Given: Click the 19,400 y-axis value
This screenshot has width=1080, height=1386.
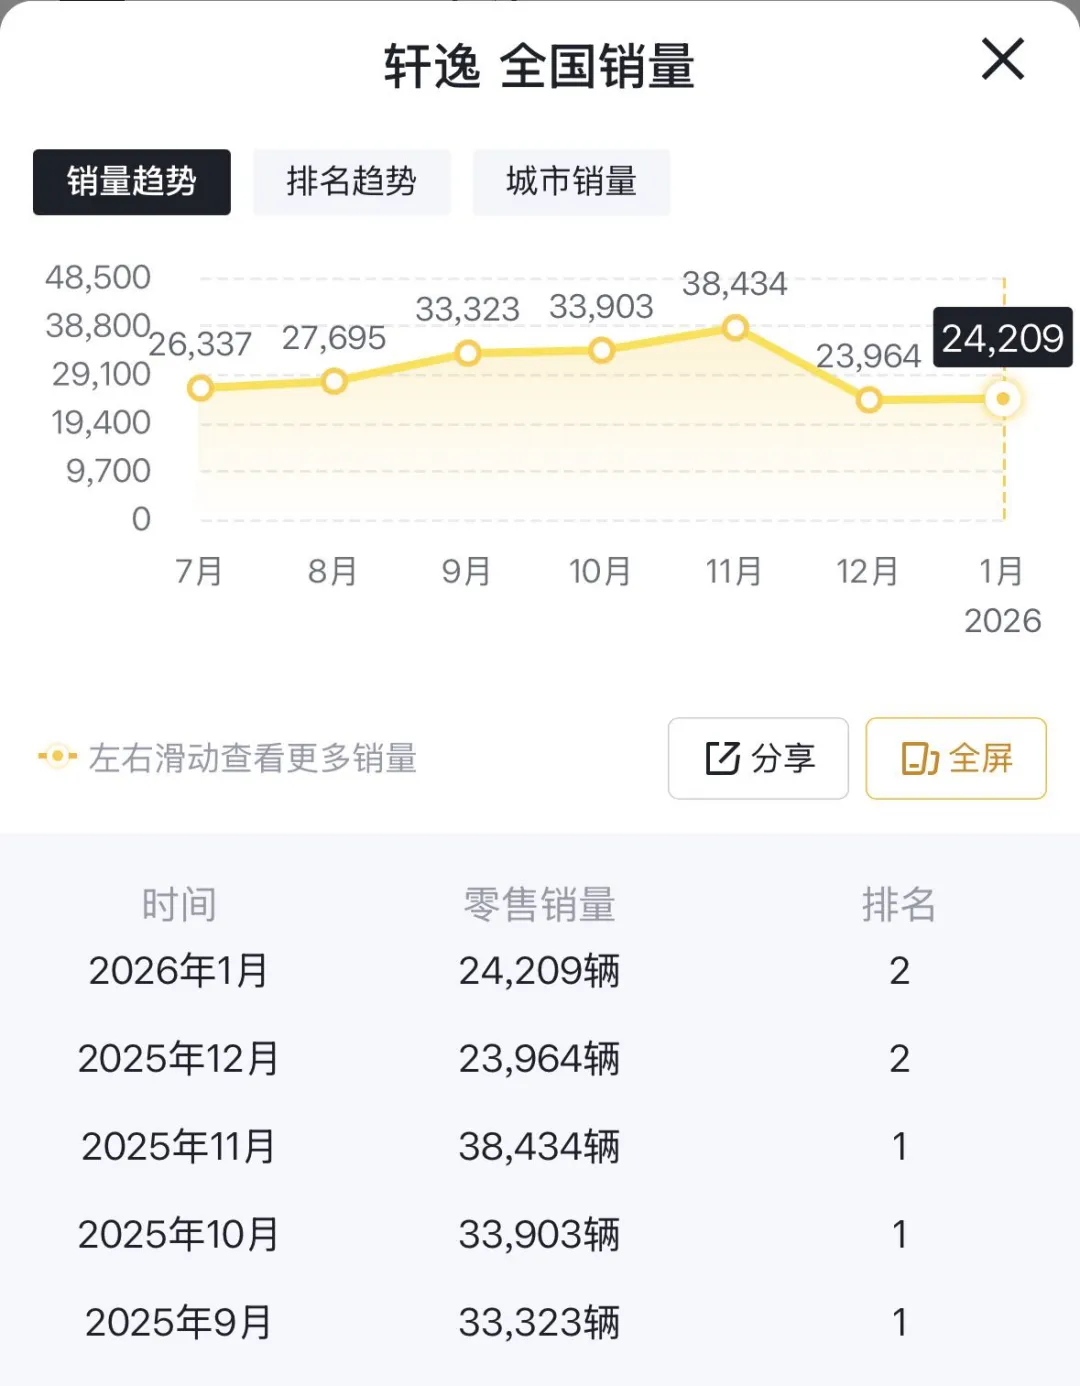Looking at the screenshot, I should (101, 422).
